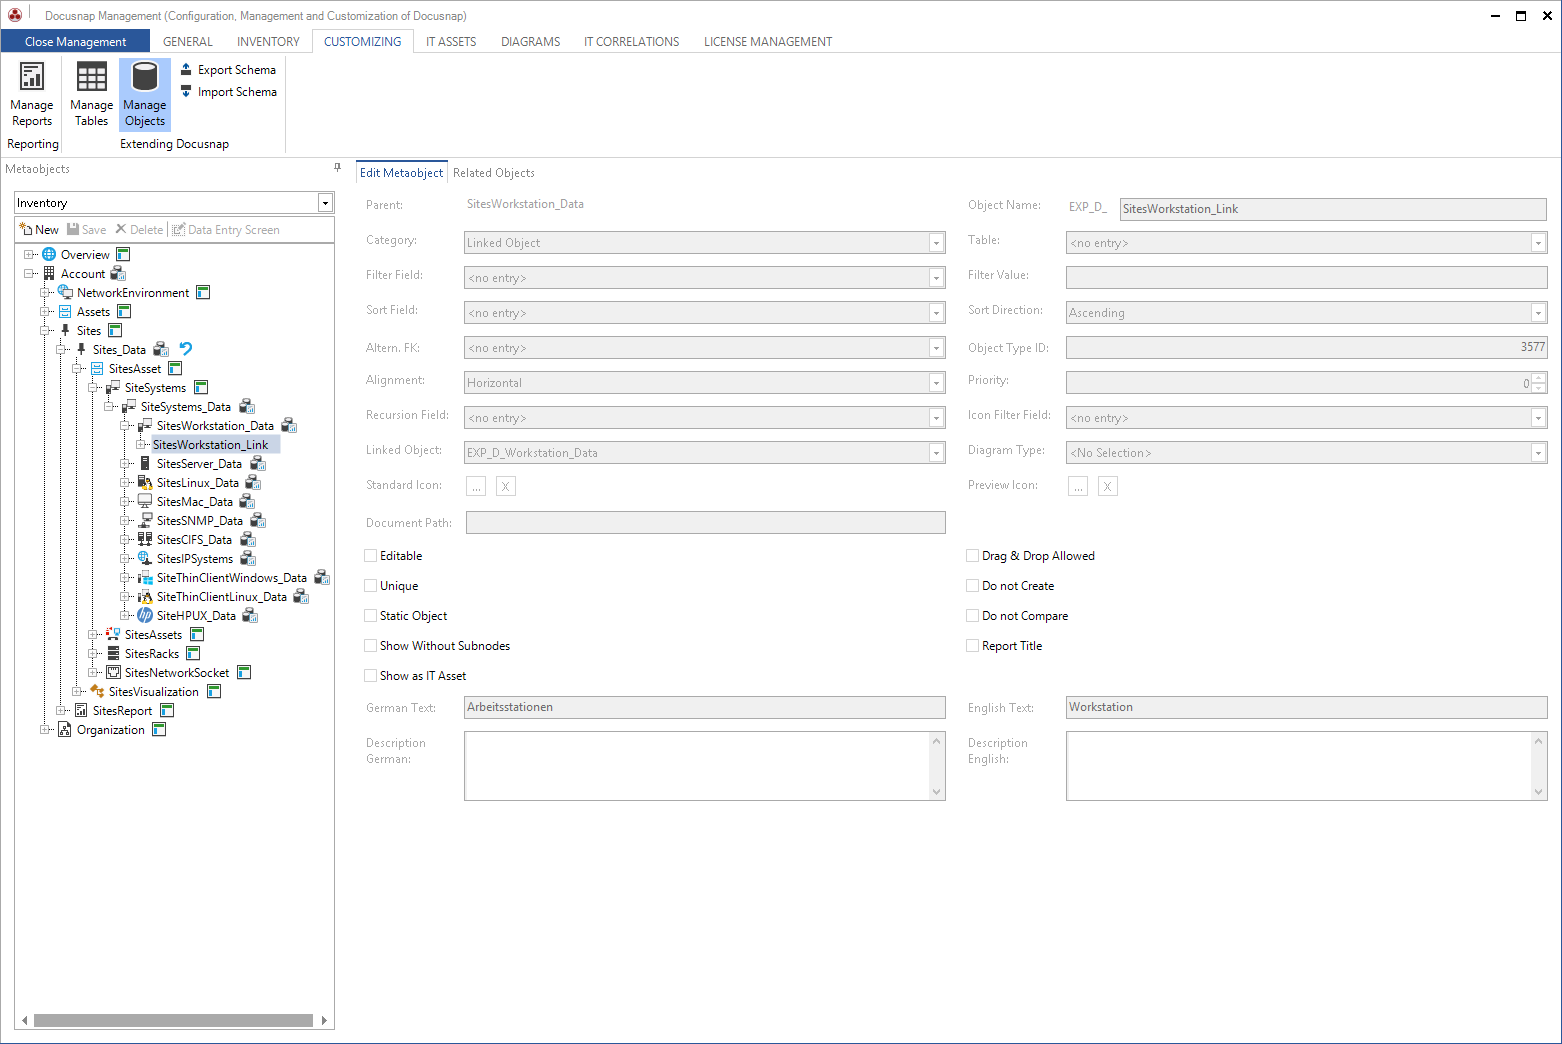Open the Sort Direction dropdown
The width and height of the screenshot is (1562, 1044).
click(x=1538, y=313)
